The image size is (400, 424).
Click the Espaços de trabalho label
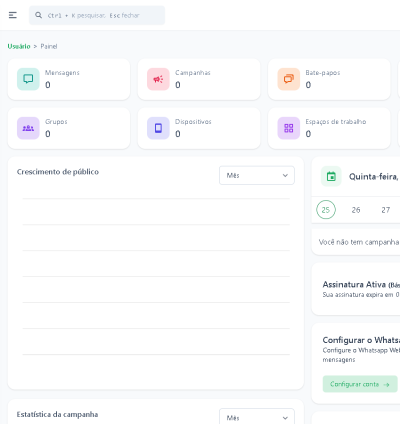coord(336,122)
